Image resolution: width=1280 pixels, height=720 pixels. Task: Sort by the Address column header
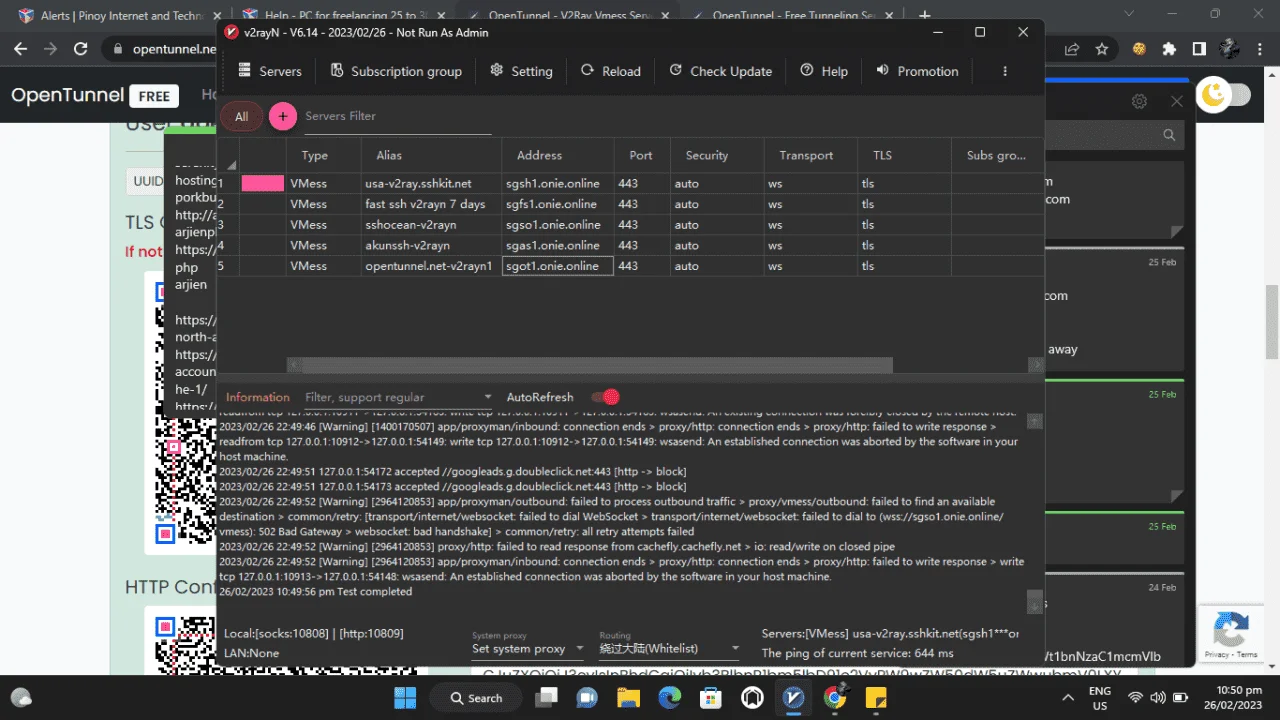point(557,155)
